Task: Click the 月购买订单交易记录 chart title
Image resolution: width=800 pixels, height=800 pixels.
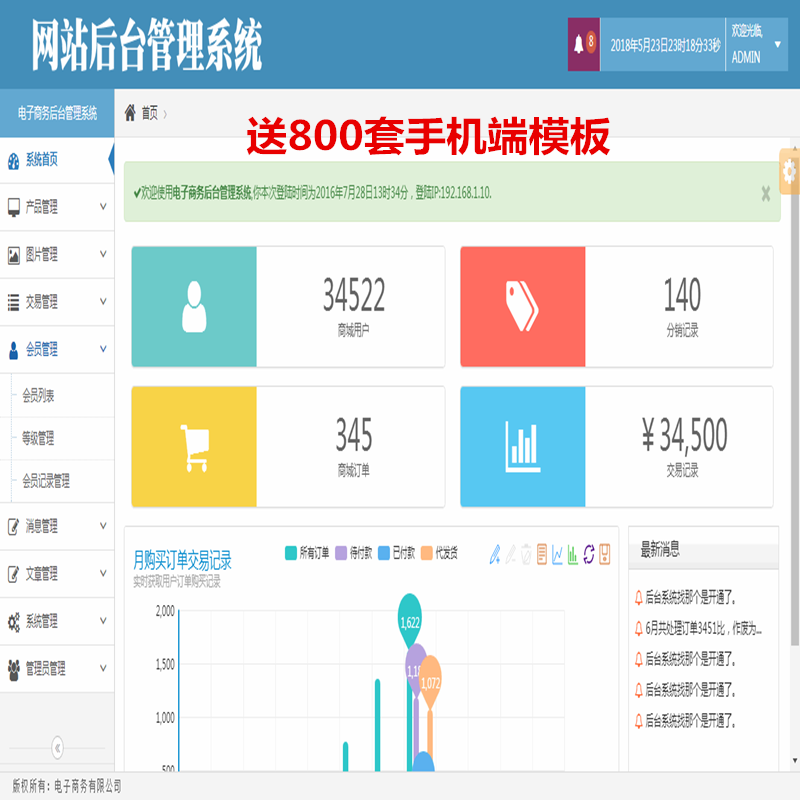Action: tap(182, 560)
